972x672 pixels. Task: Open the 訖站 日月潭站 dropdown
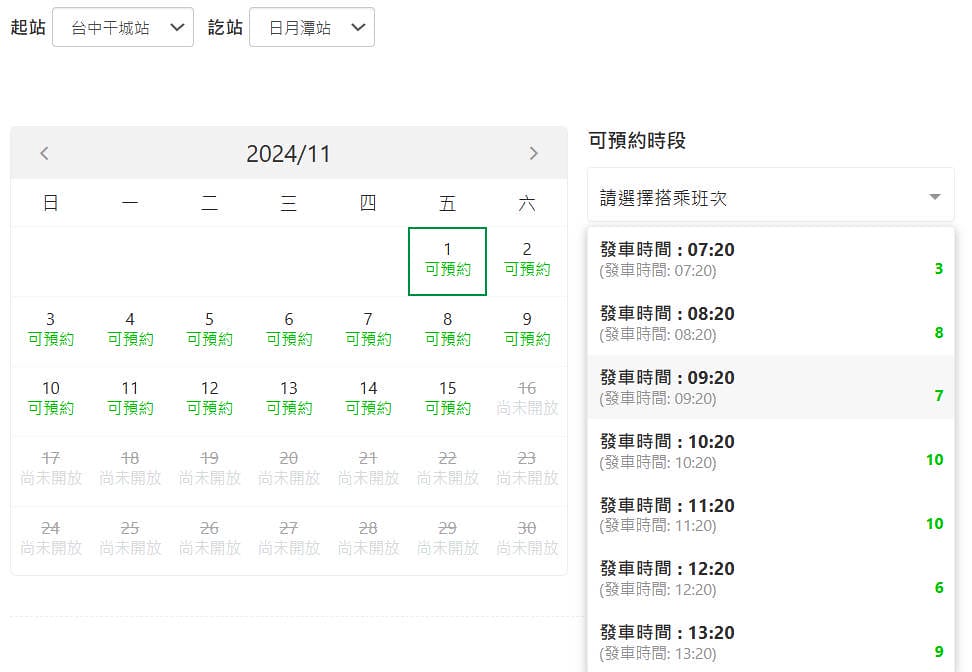pyautogui.click(x=312, y=27)
